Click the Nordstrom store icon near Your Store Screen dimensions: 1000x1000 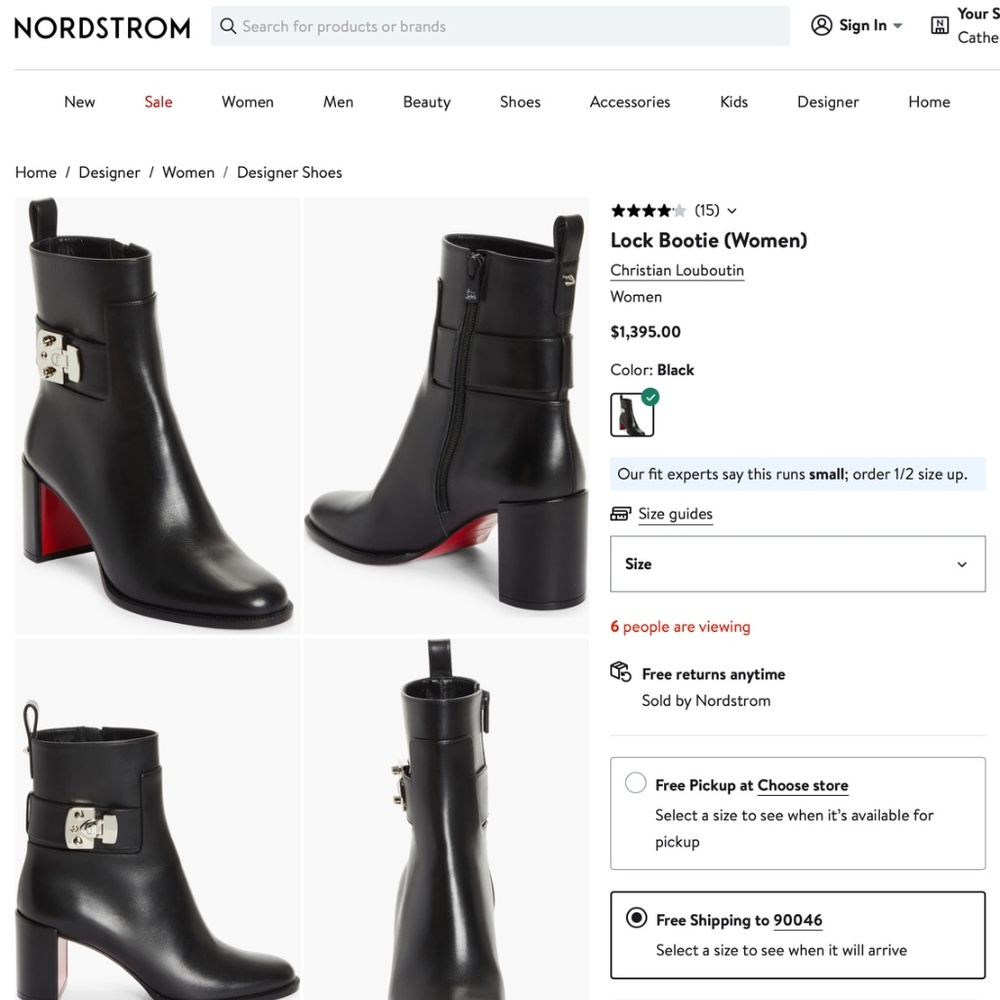coord(938,25)
